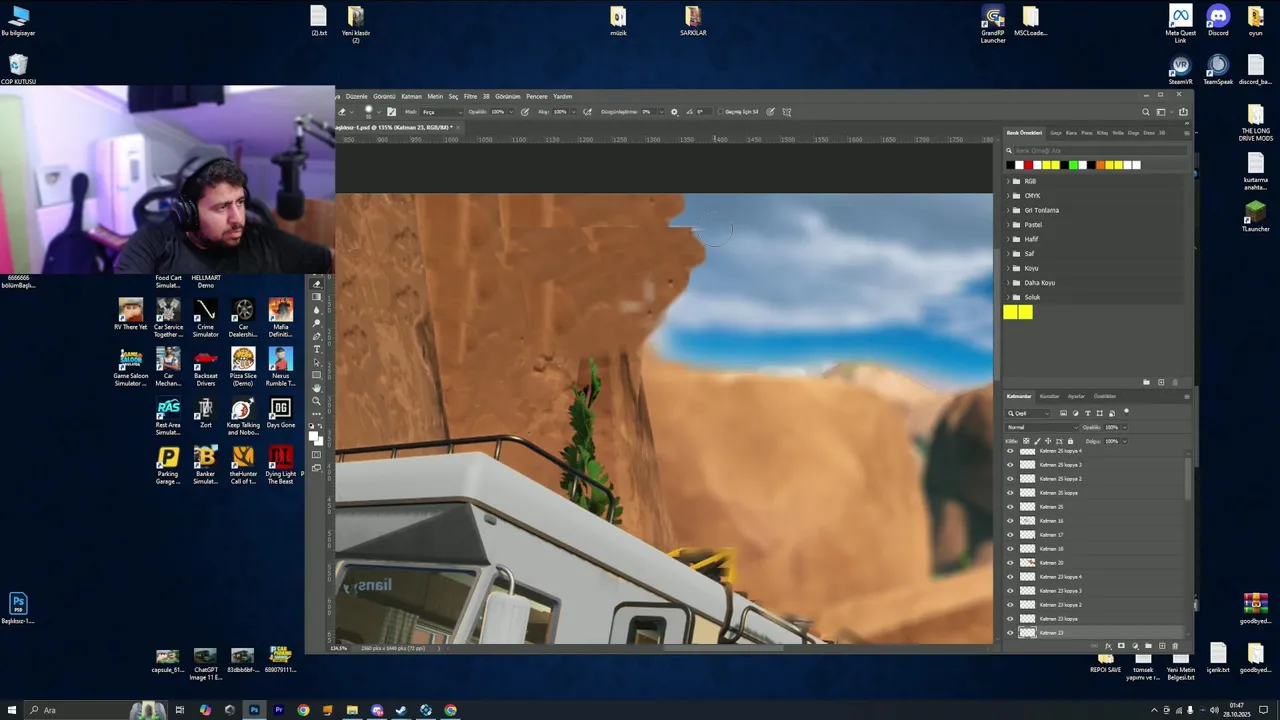Select the Katman 16 layer name
This screenshot has height=720, width=1280.
tap(1051, 521)
